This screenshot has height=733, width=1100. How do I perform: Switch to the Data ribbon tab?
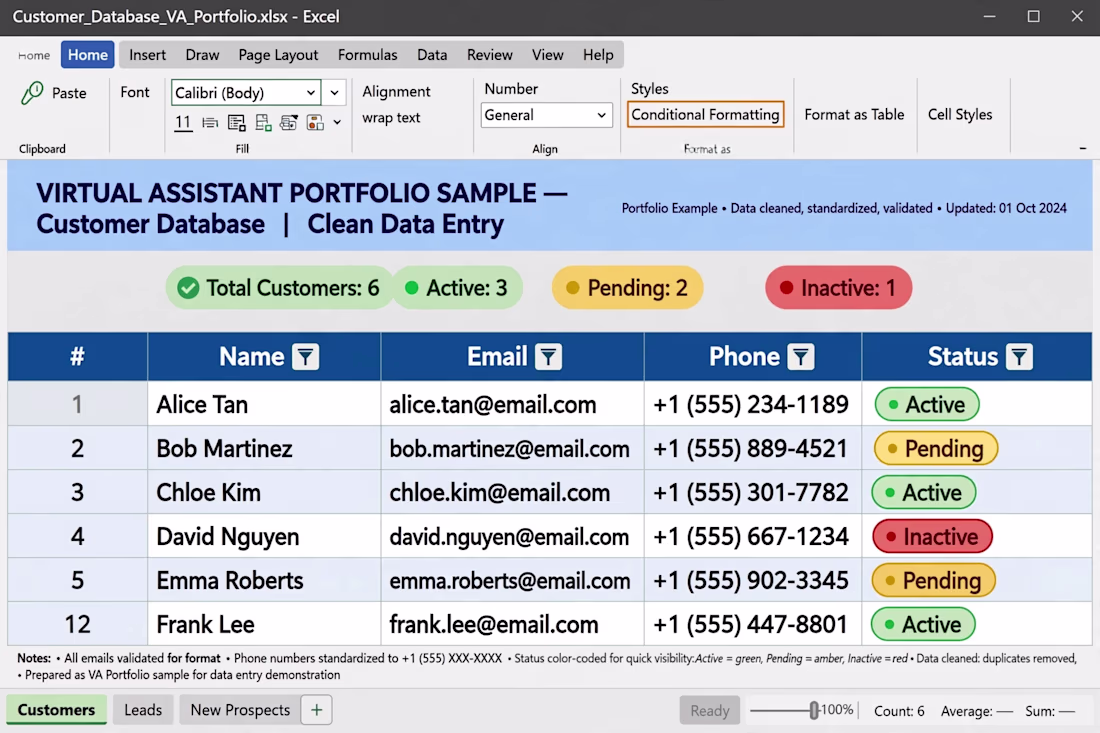click(x=432, y=55)
